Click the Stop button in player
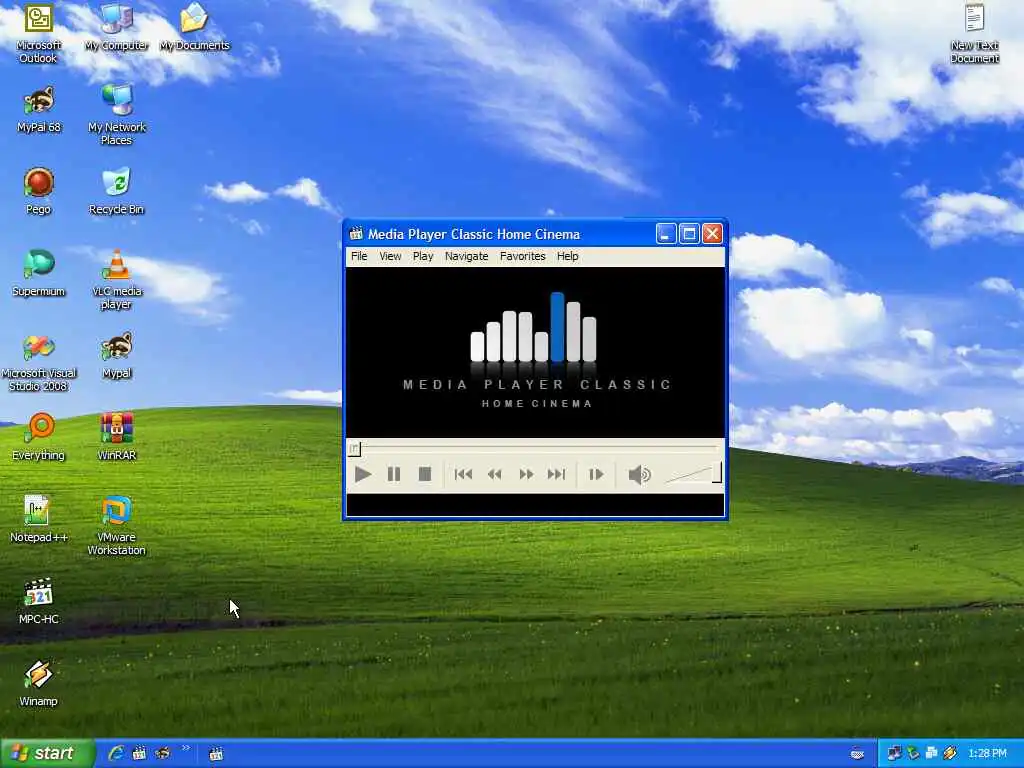This screenshot has width=1024, height=768. 424,475
